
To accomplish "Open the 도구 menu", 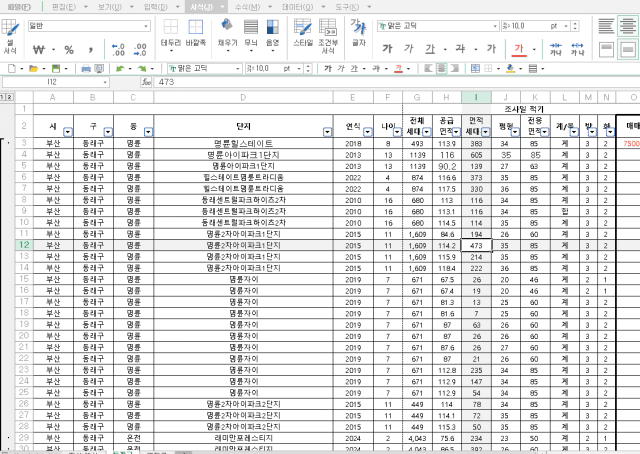I will pos(347,7).
